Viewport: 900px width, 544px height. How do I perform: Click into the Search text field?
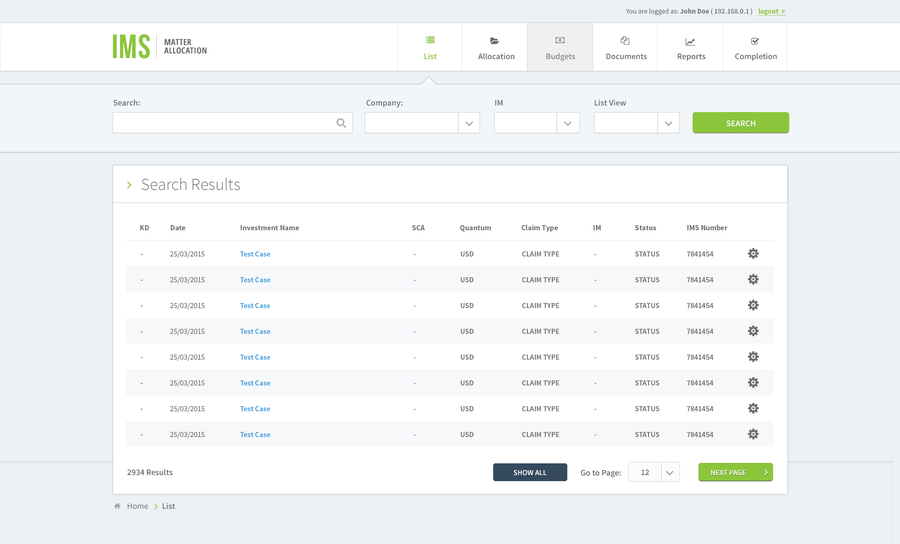click(232, 123)
